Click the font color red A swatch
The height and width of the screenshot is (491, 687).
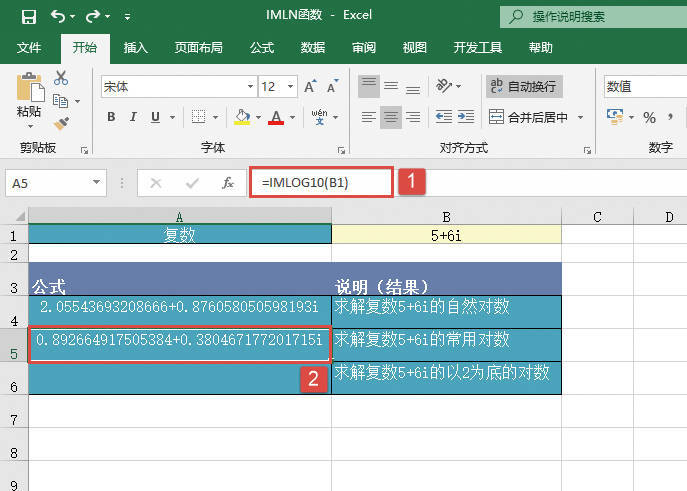coord(276,117)
